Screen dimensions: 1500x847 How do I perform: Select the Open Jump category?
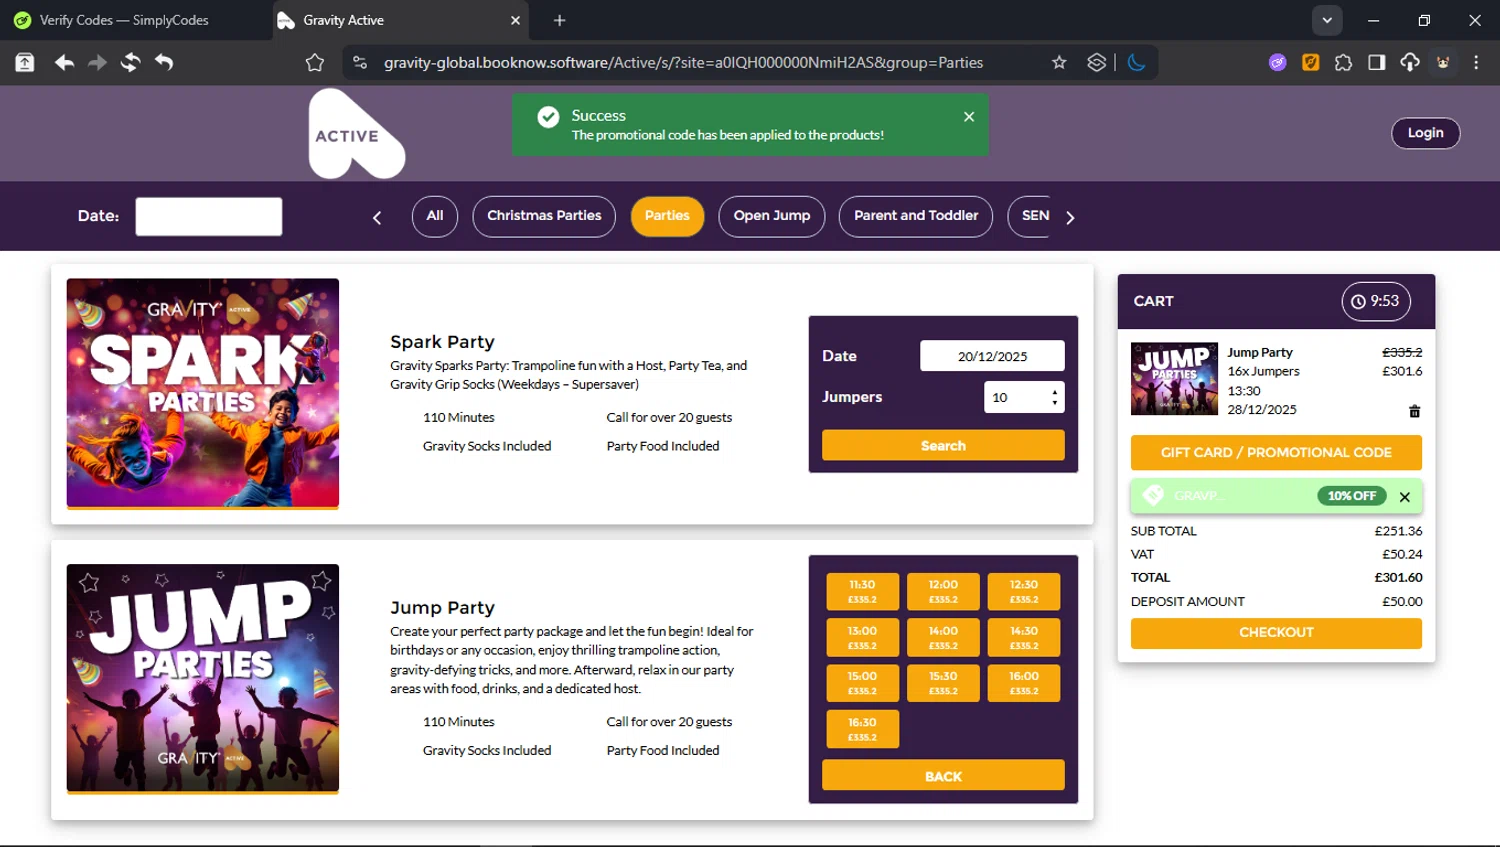click(x=772, y=216)
